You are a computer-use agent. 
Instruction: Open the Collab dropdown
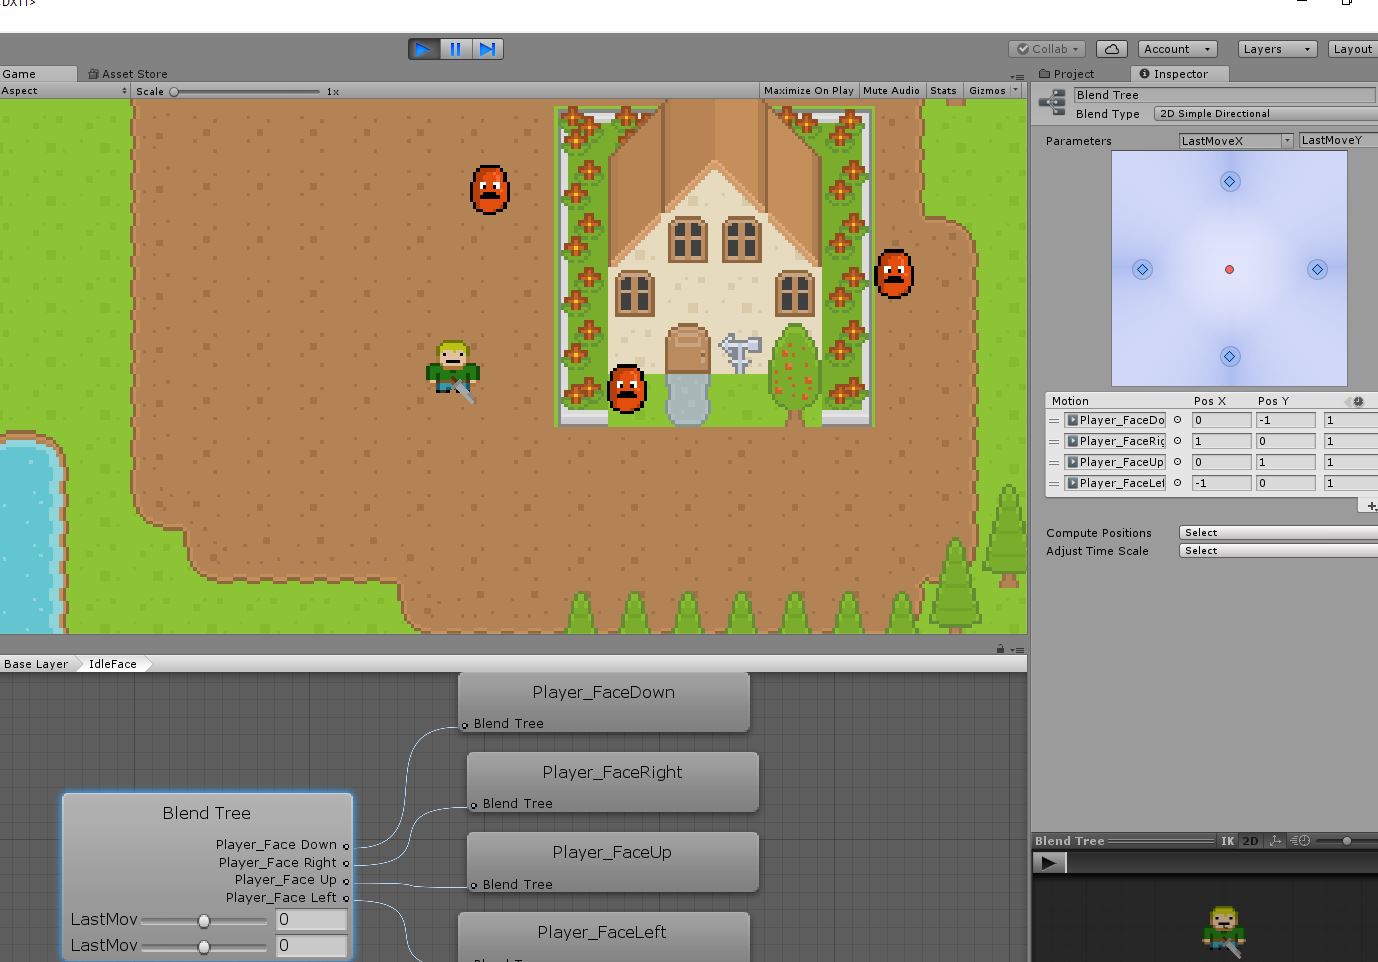click(1047, 49)
